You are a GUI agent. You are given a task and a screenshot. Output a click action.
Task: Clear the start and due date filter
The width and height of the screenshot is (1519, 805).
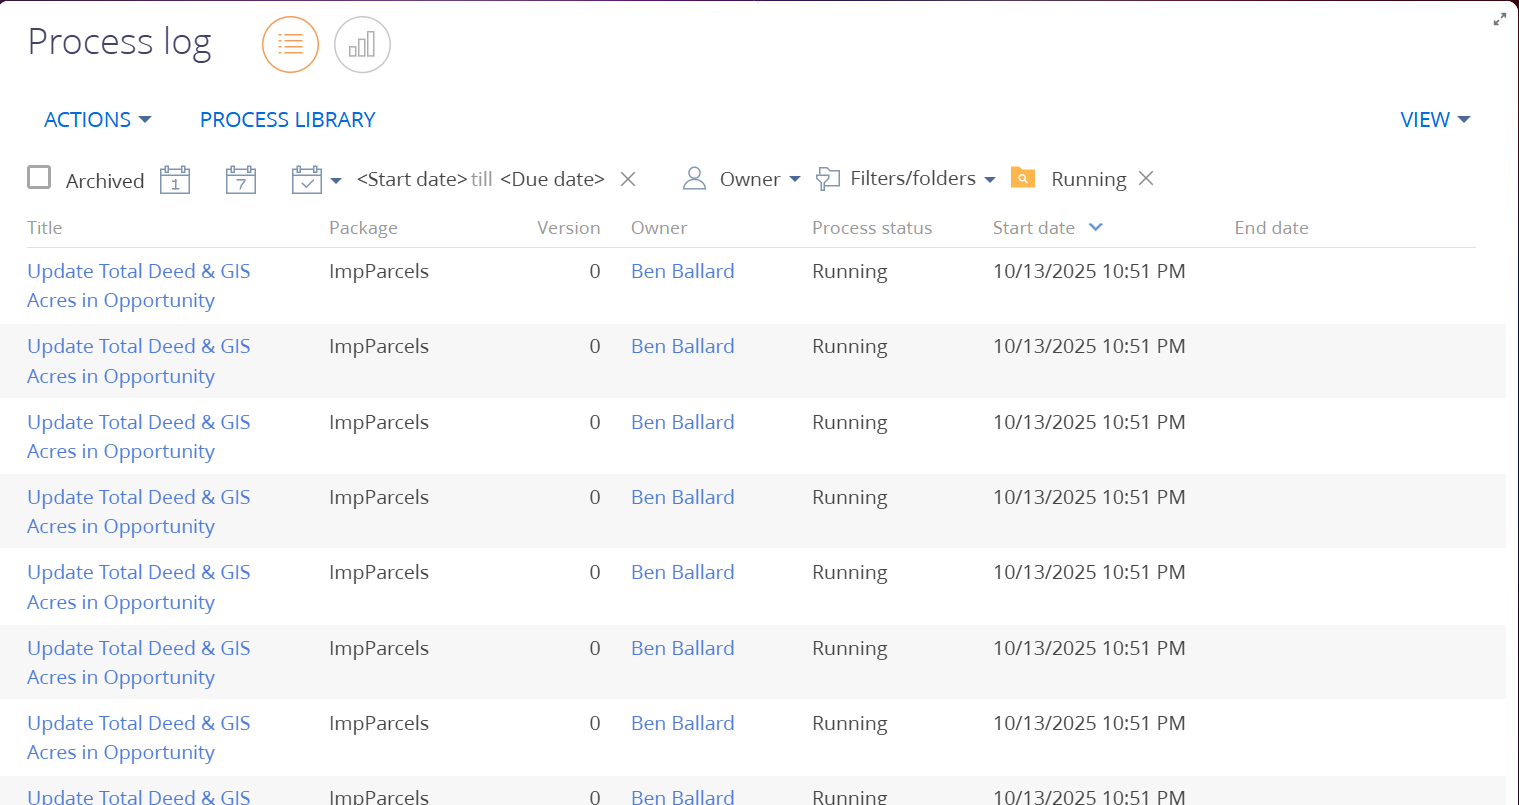pyautogui.click(x=628, y=179)
